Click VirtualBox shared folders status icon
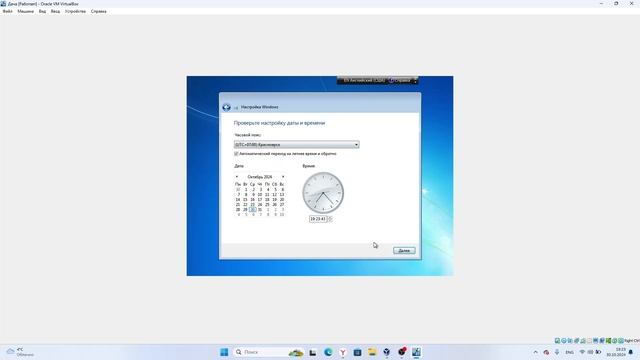 [589, 340]
